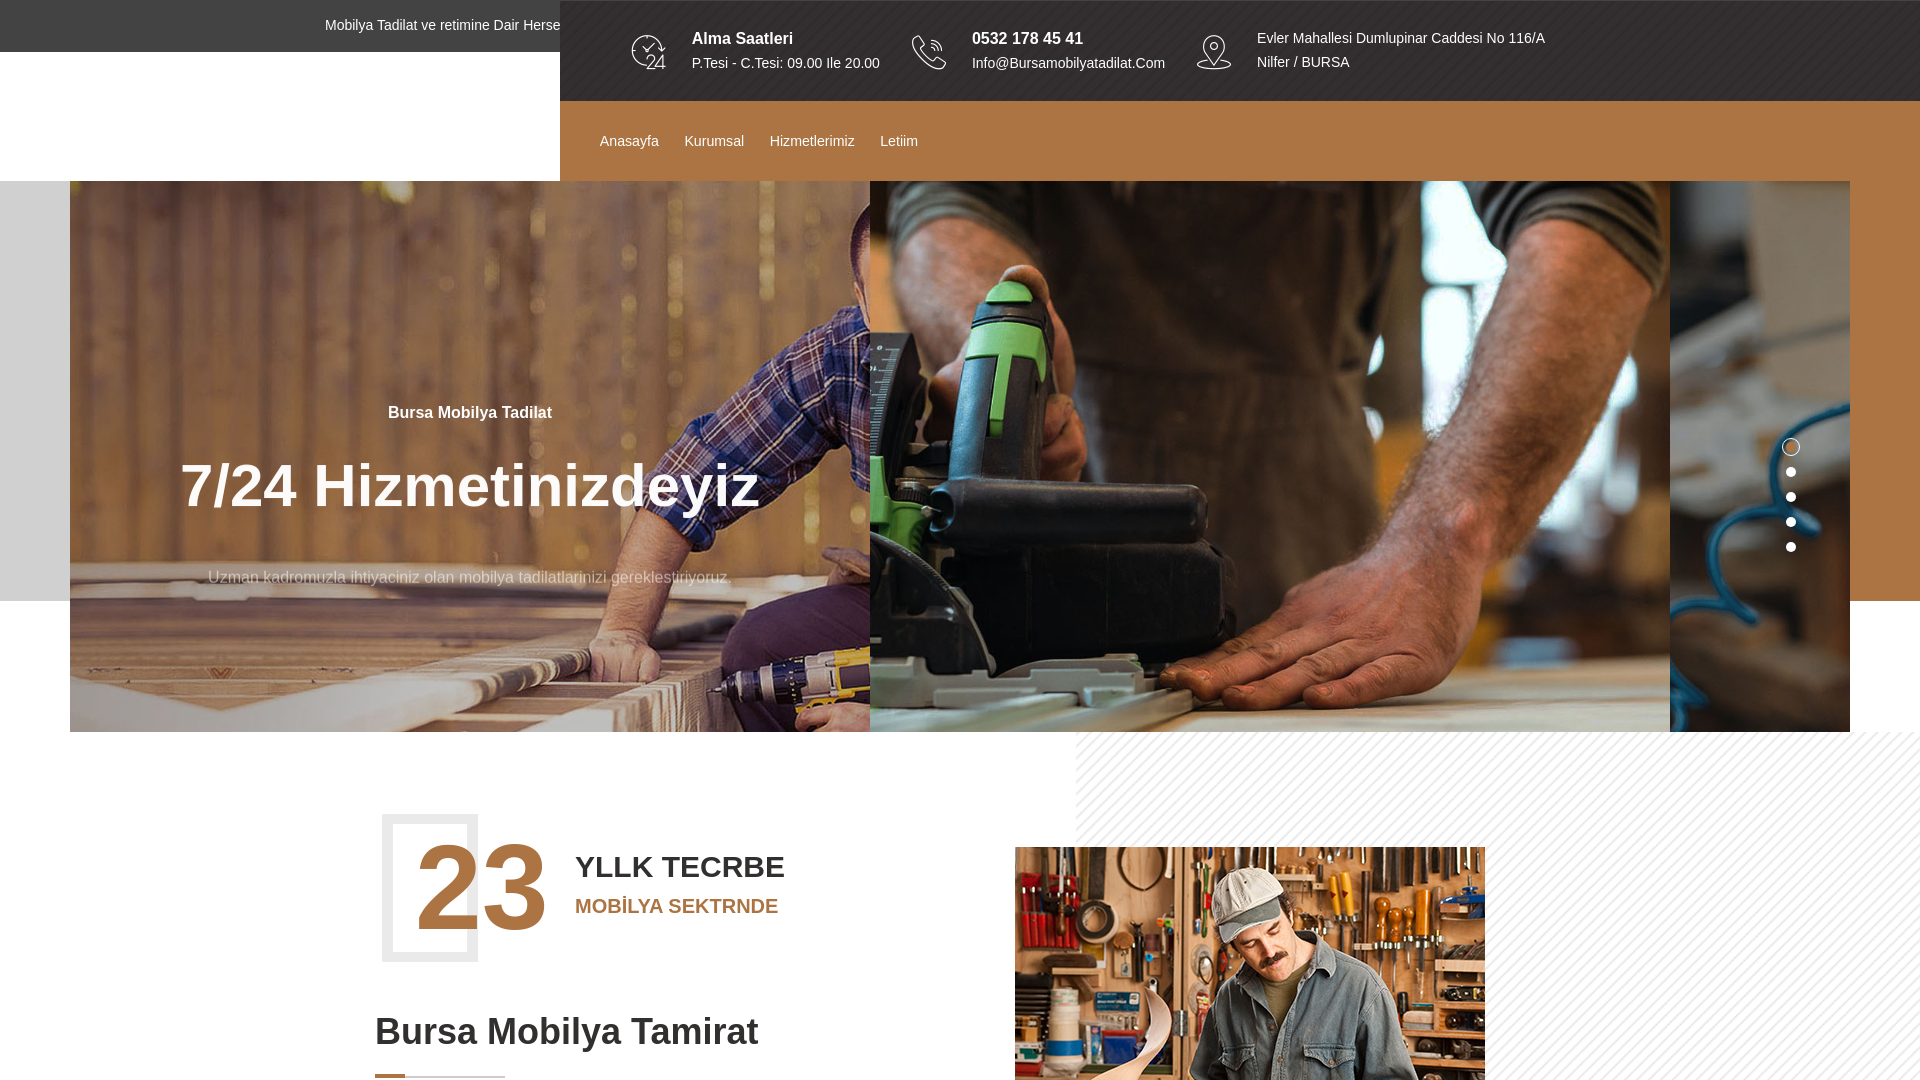Click the Info@Bursamobilyatadilat.Com email link
This screenshot has height=1080, width=1920.
point(1068,63)
